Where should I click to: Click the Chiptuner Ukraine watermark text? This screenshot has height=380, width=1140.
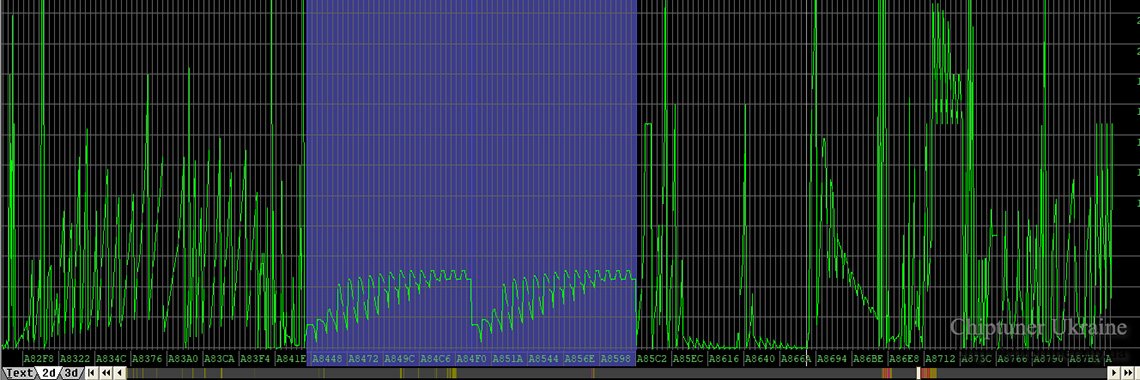pos(1038,328)
